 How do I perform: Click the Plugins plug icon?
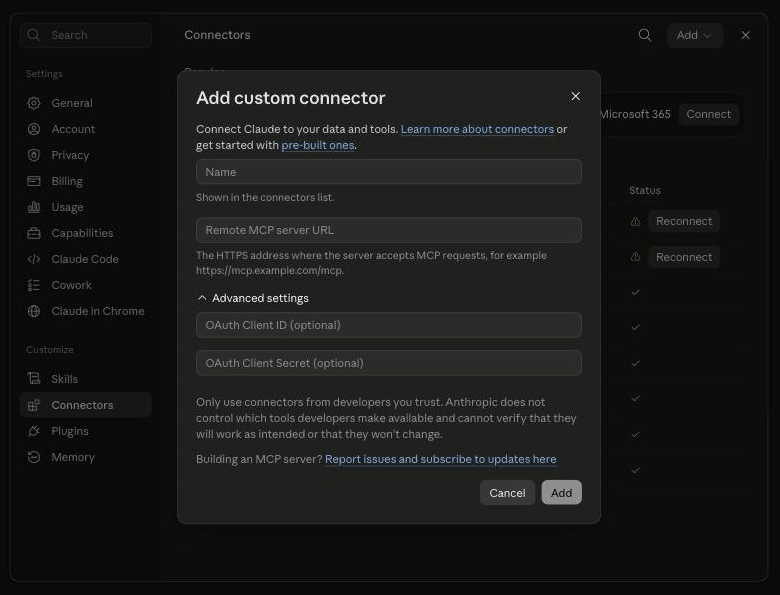tap(34, 431)
